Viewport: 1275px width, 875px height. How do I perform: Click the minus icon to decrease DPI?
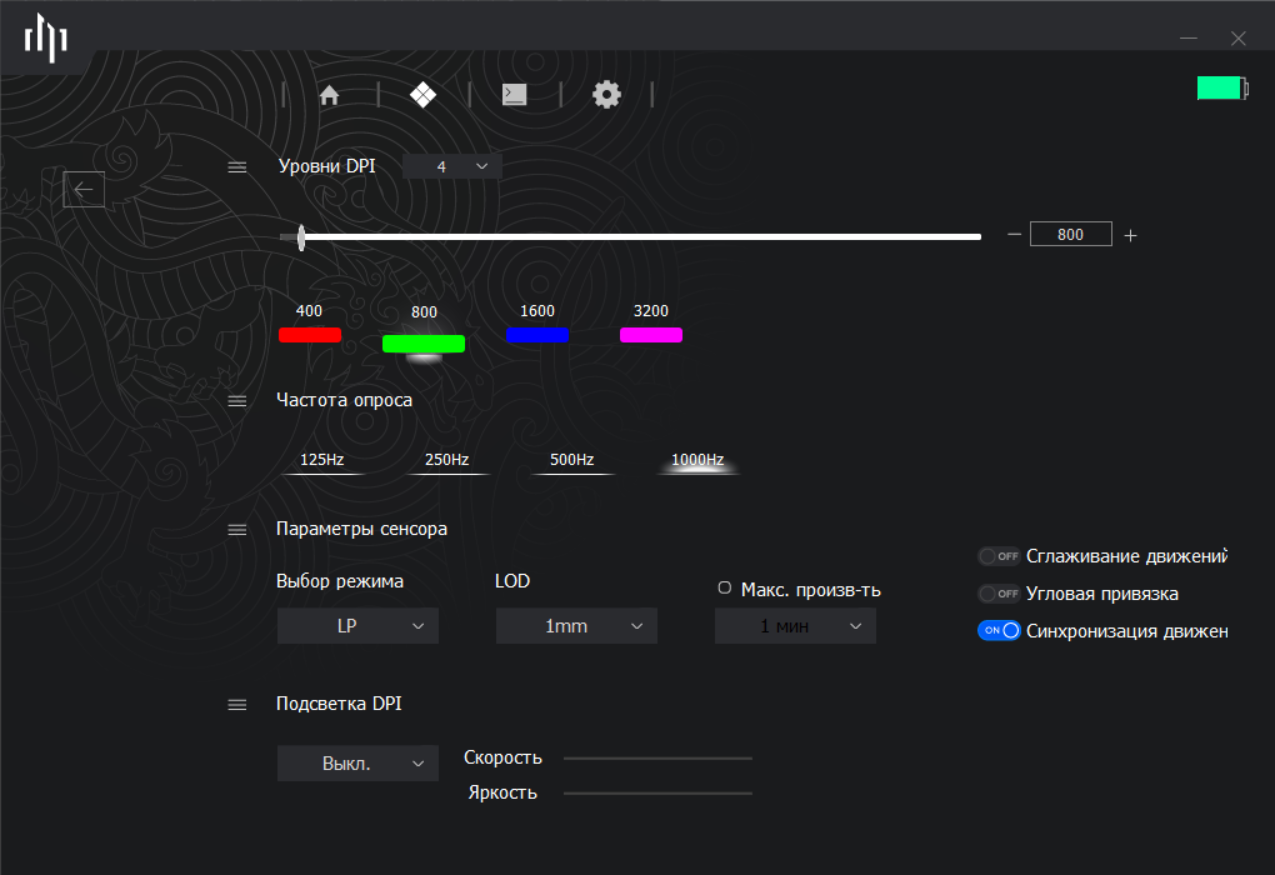[1014, 235]
